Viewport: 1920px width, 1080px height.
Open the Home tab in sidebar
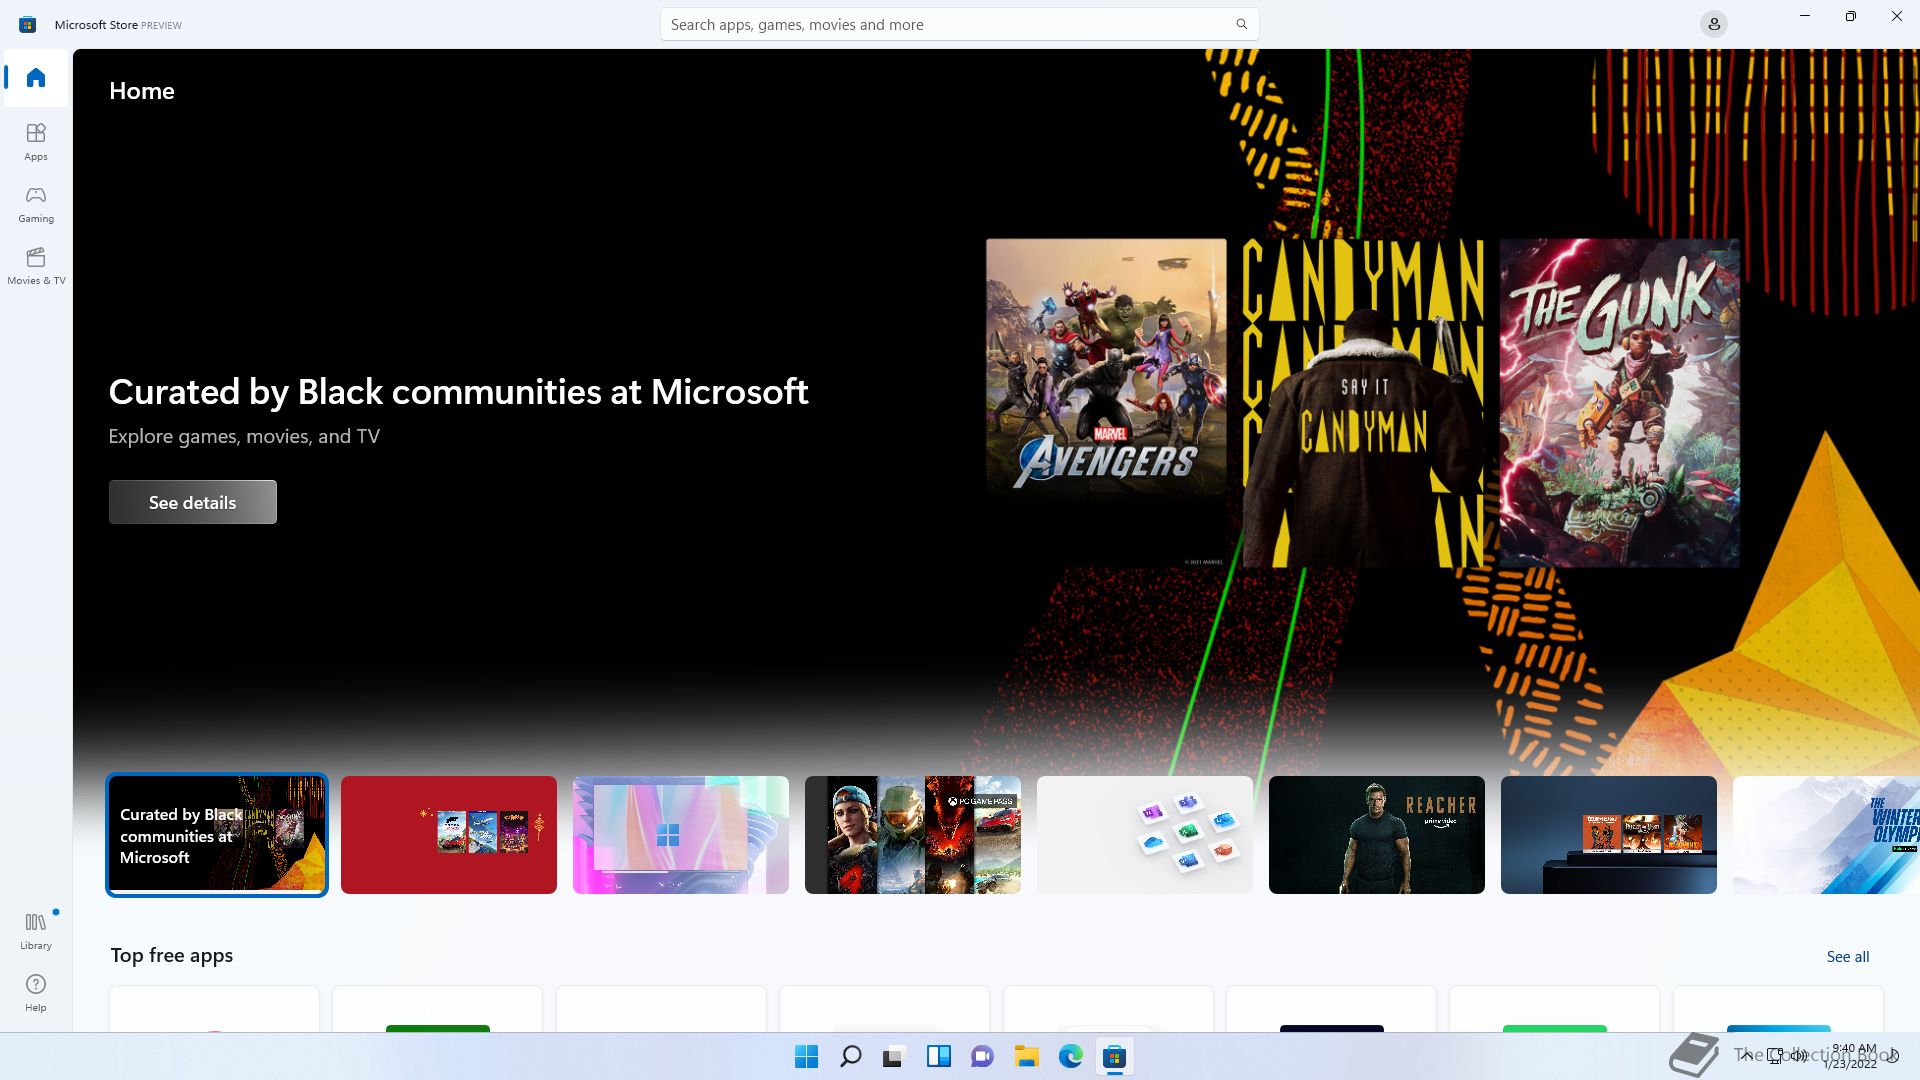[36, 78]
